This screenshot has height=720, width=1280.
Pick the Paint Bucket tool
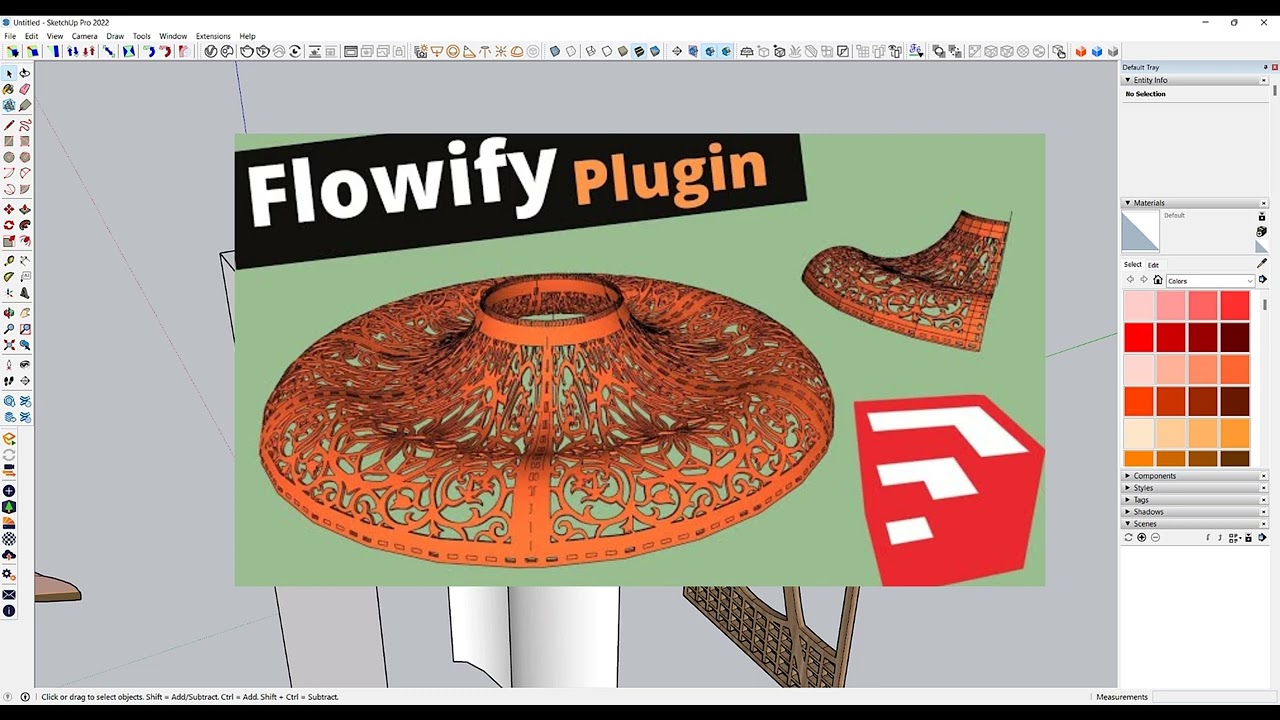click(x=9, y=89)
